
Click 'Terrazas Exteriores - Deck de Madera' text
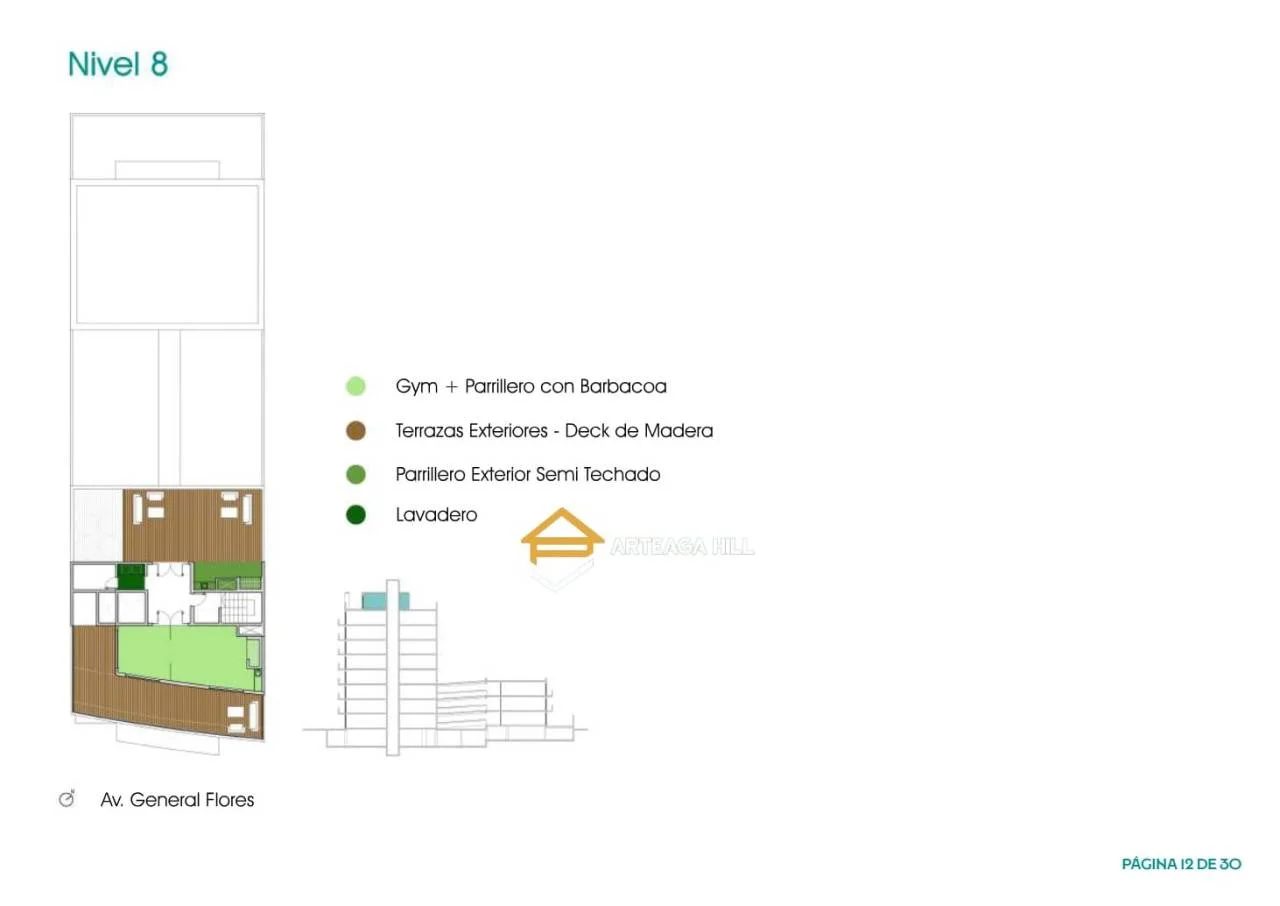(554, 431)
